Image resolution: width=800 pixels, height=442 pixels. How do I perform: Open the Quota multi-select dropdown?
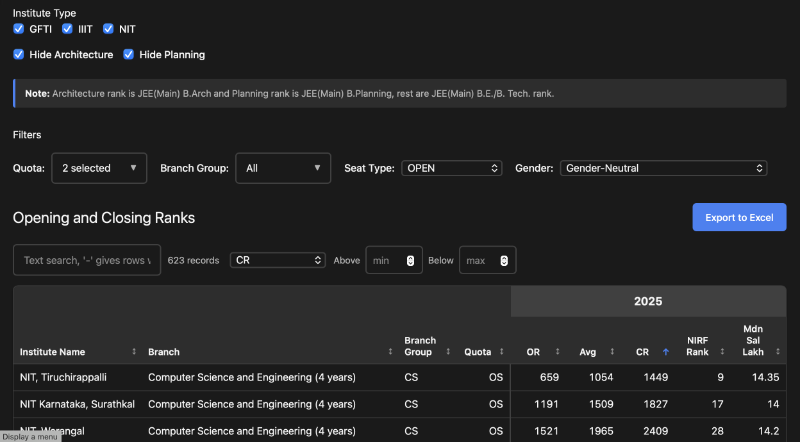coord(99,168)
